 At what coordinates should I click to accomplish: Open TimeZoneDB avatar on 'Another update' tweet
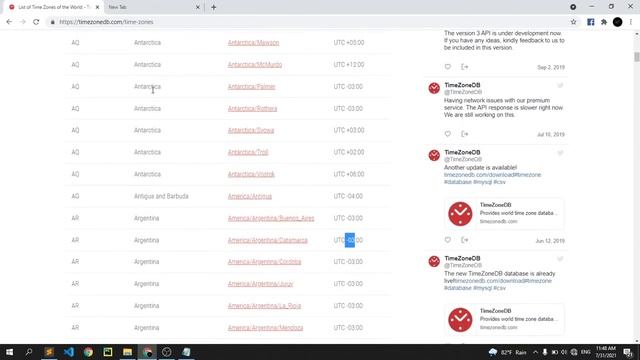(434, 156)
